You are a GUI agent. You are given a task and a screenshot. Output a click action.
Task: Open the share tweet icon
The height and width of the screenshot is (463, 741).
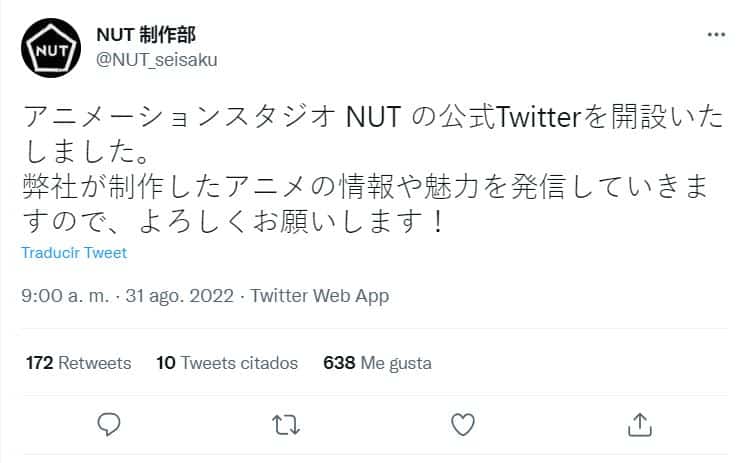tap(636, 425)
